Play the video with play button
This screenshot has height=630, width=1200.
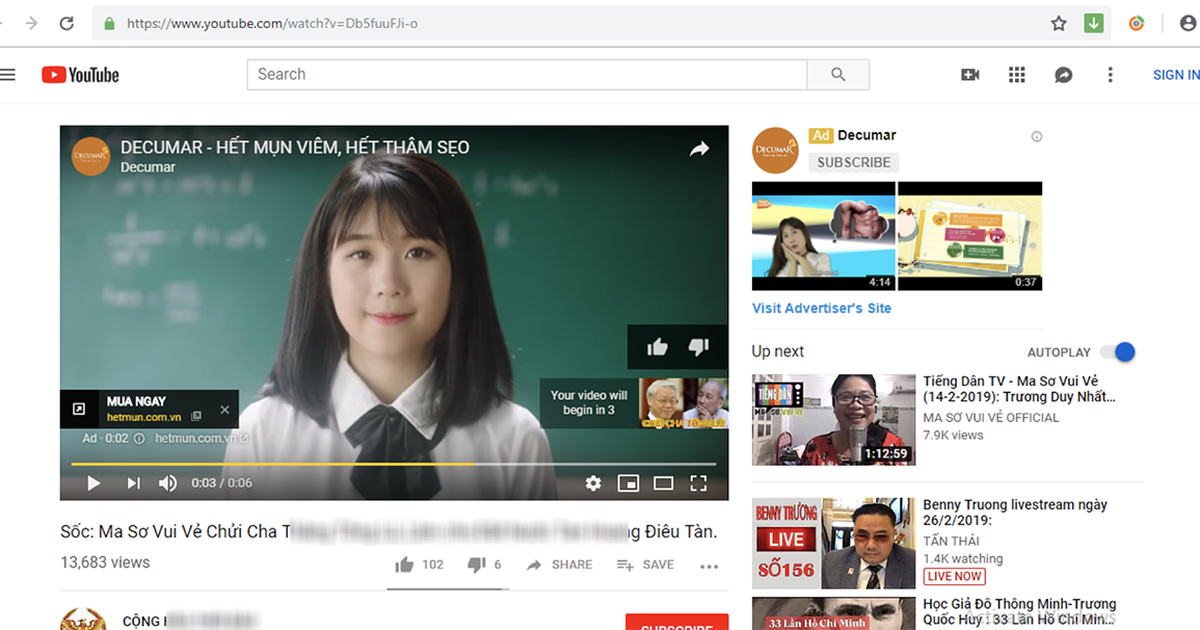coord(94,483)
